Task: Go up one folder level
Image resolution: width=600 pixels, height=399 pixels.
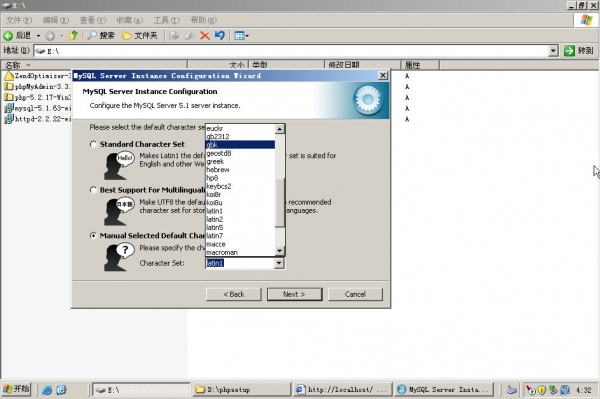Action: coord(73,36)
